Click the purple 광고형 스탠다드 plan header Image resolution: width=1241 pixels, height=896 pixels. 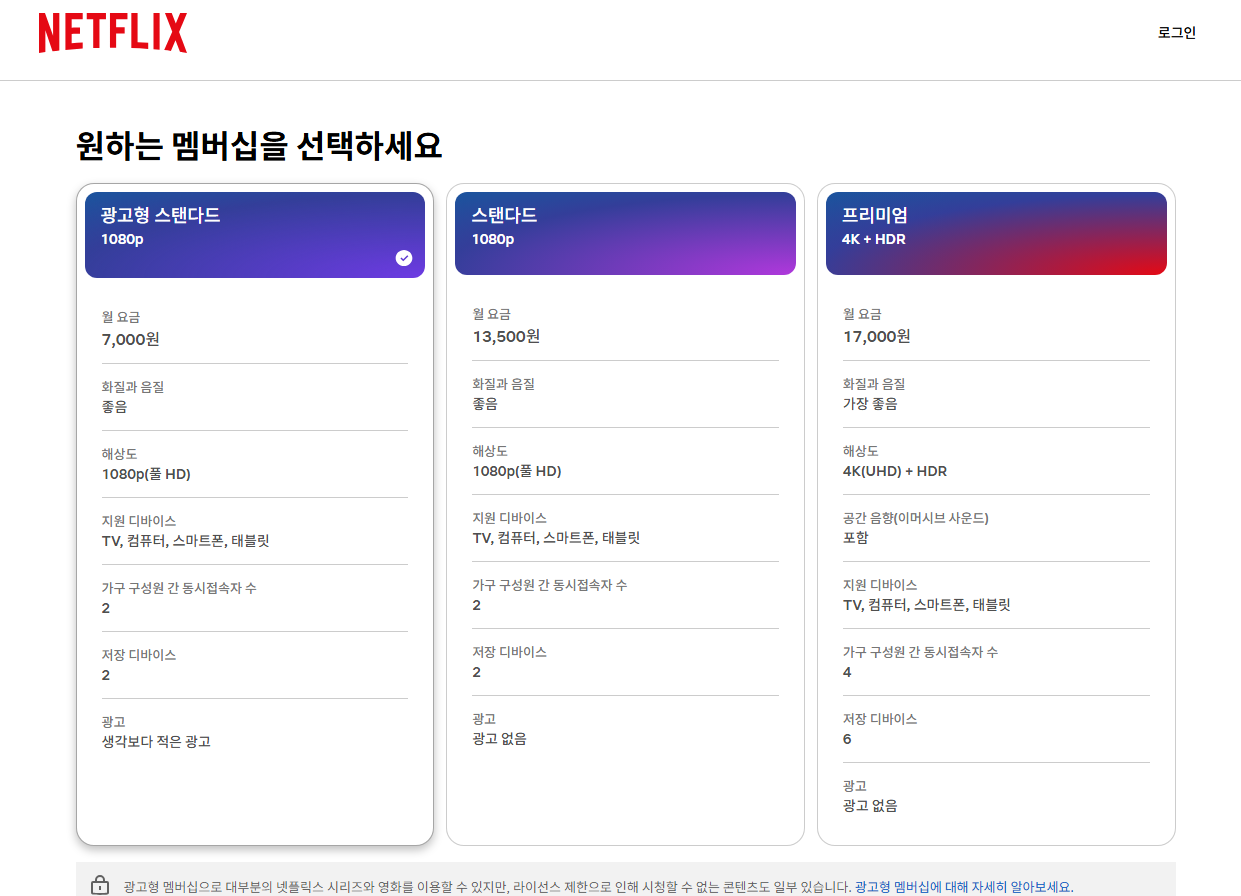254,232
